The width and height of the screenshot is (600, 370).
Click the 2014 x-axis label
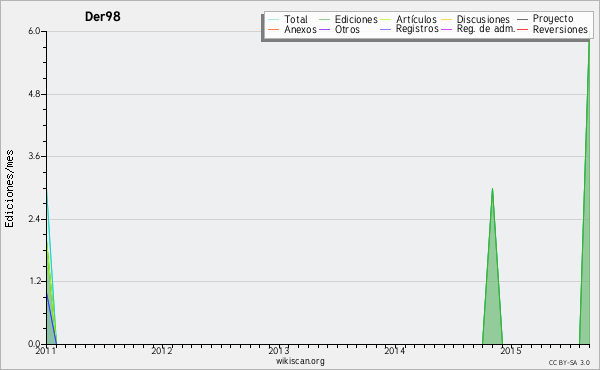coord(395,350)
